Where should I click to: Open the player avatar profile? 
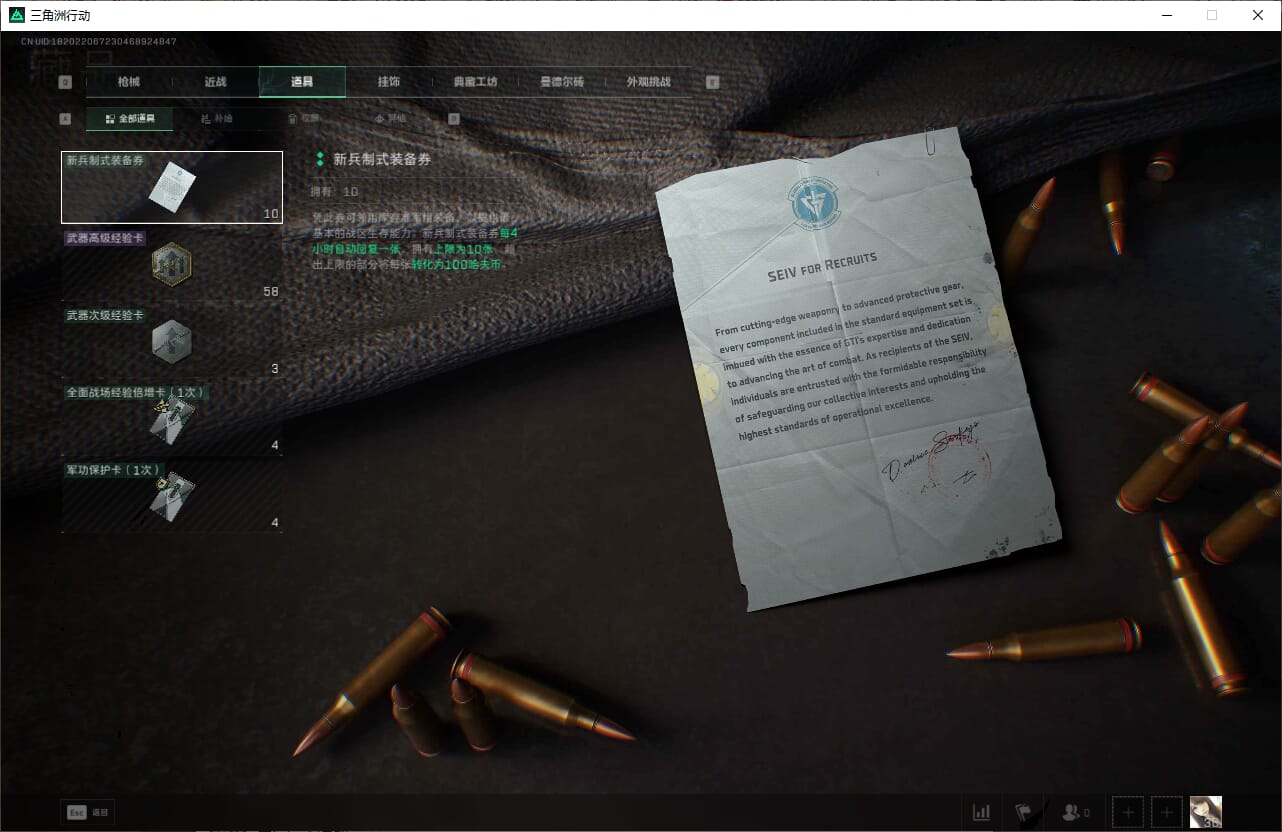click(1206, 813)
